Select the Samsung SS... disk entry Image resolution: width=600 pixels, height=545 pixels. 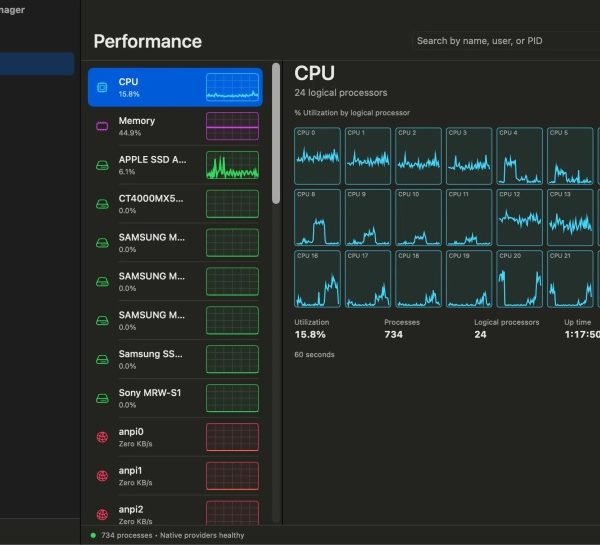[175, 359]
